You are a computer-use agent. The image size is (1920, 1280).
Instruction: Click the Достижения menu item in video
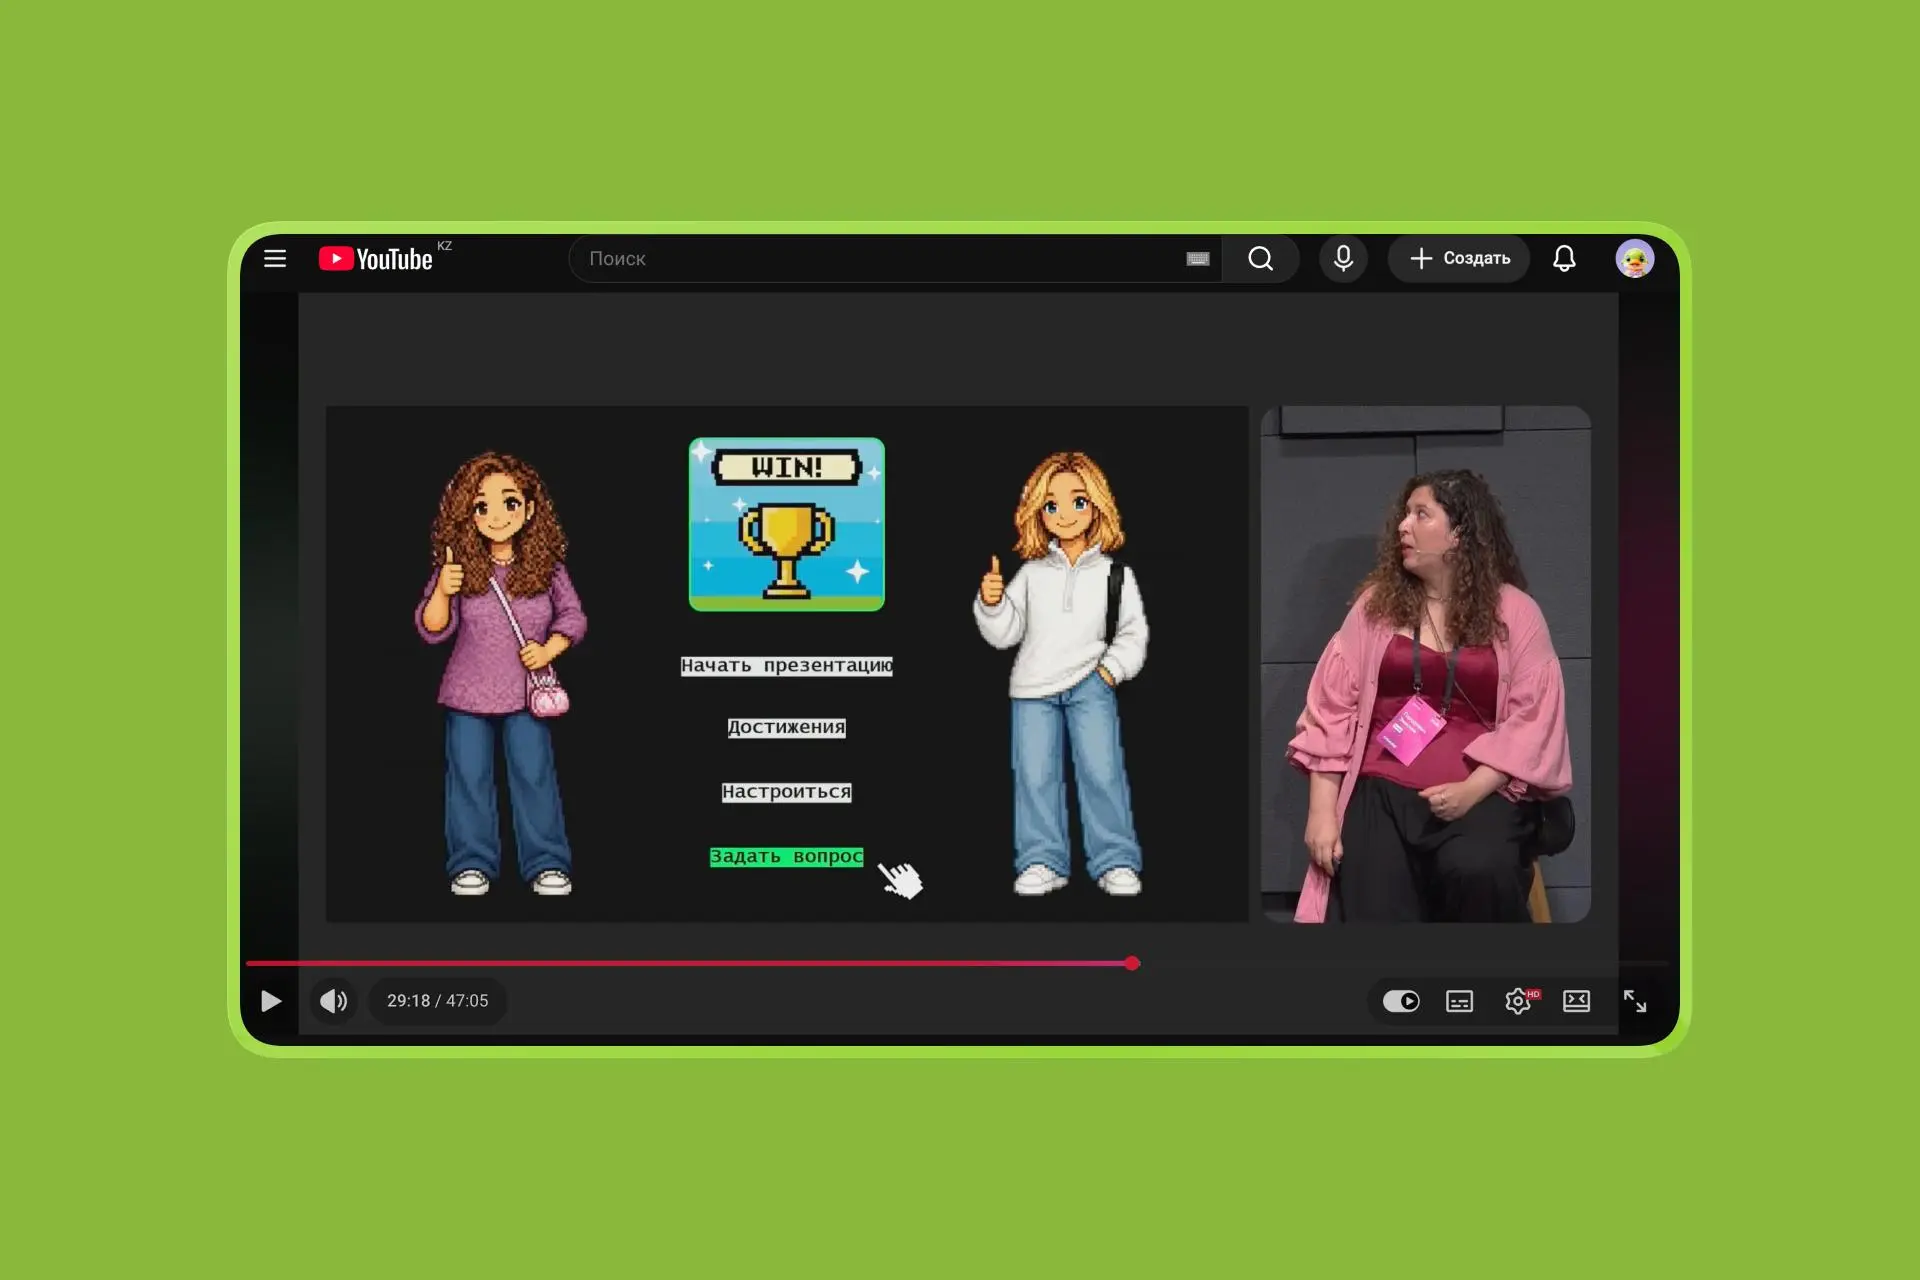(x=787, y=727)
